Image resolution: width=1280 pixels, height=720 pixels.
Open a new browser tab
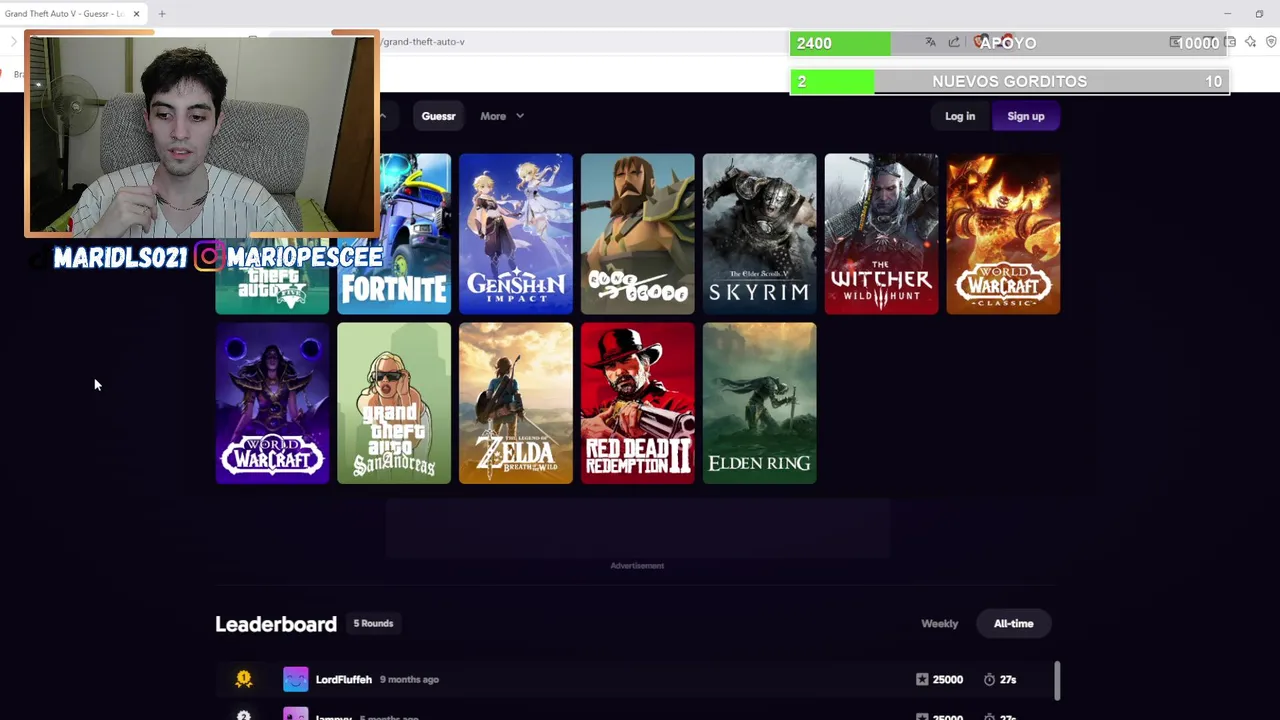coord(162,13)
